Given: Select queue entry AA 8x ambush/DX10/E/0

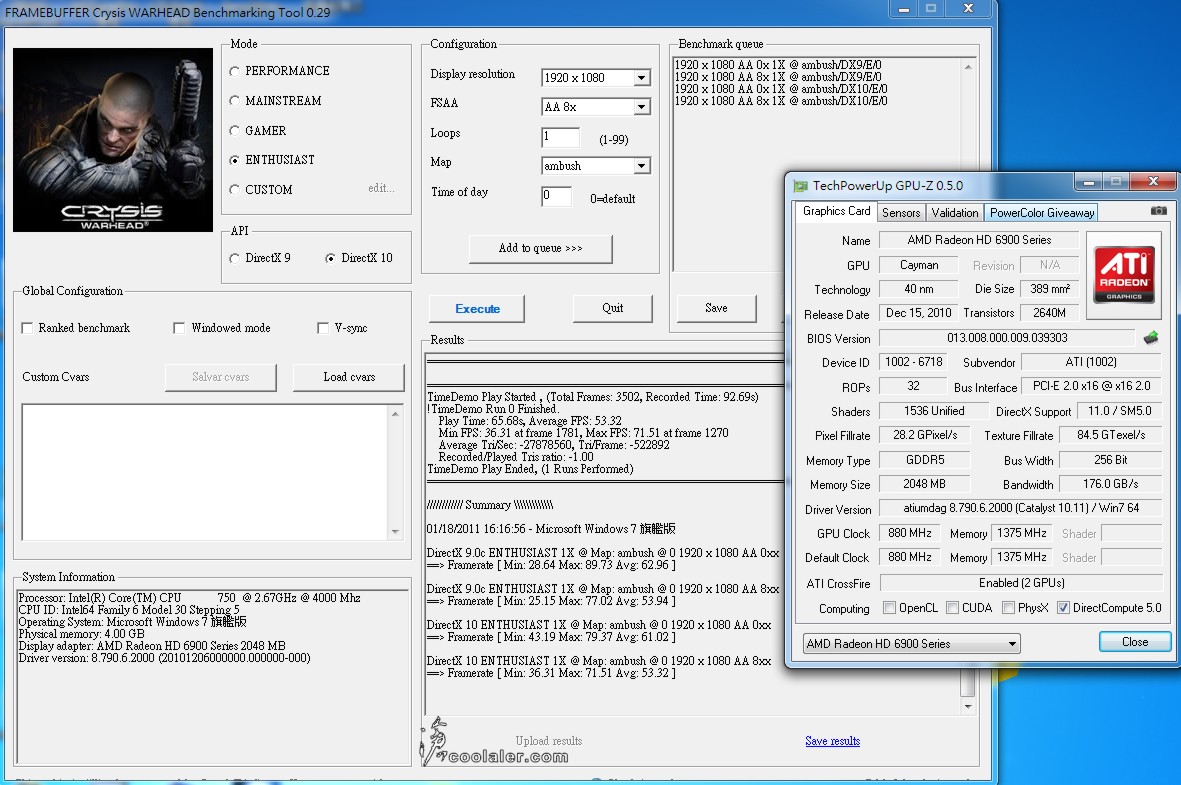Looking at the screenshot, I should pyautogui.click(x=781, y=101).
